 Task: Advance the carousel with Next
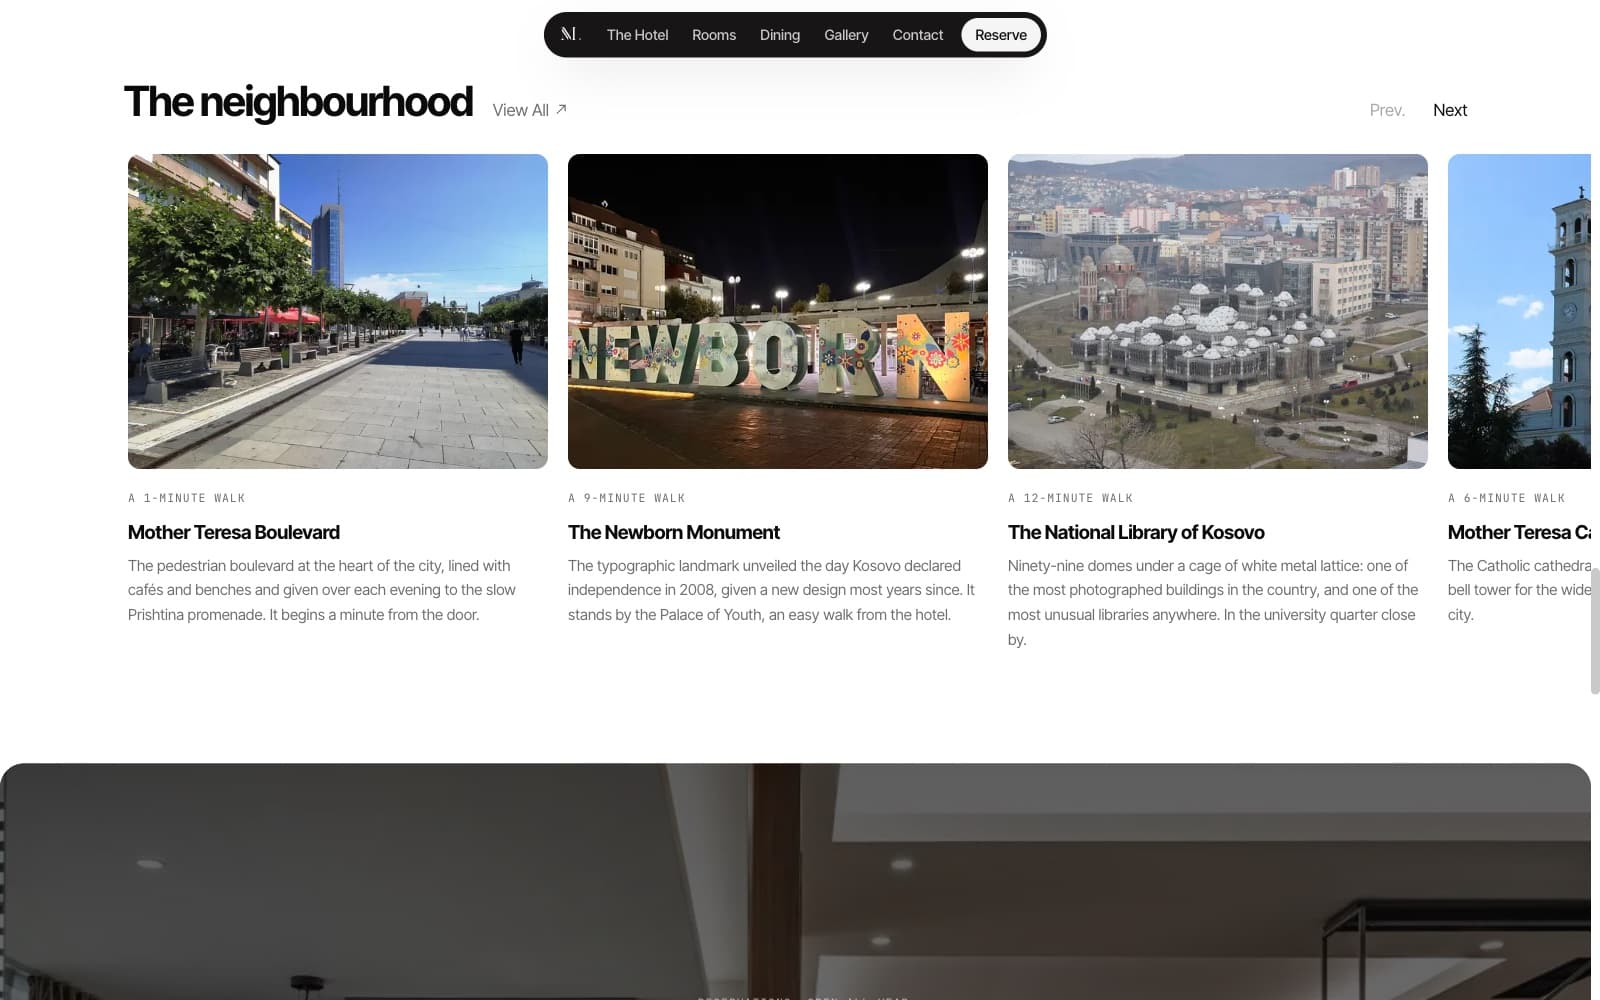(1450, 110)
